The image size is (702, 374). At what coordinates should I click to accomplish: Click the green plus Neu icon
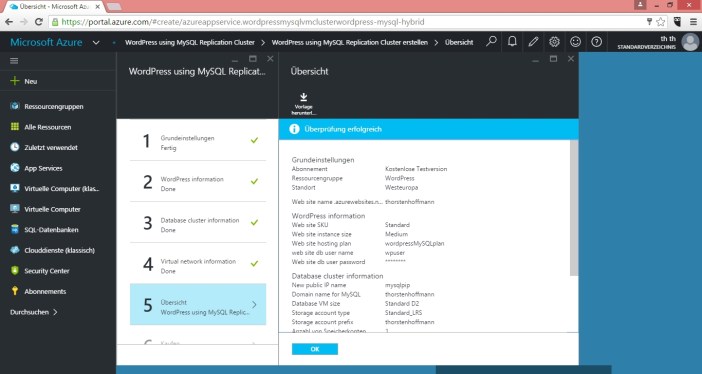pyautogui.click(x=15, y=81)
